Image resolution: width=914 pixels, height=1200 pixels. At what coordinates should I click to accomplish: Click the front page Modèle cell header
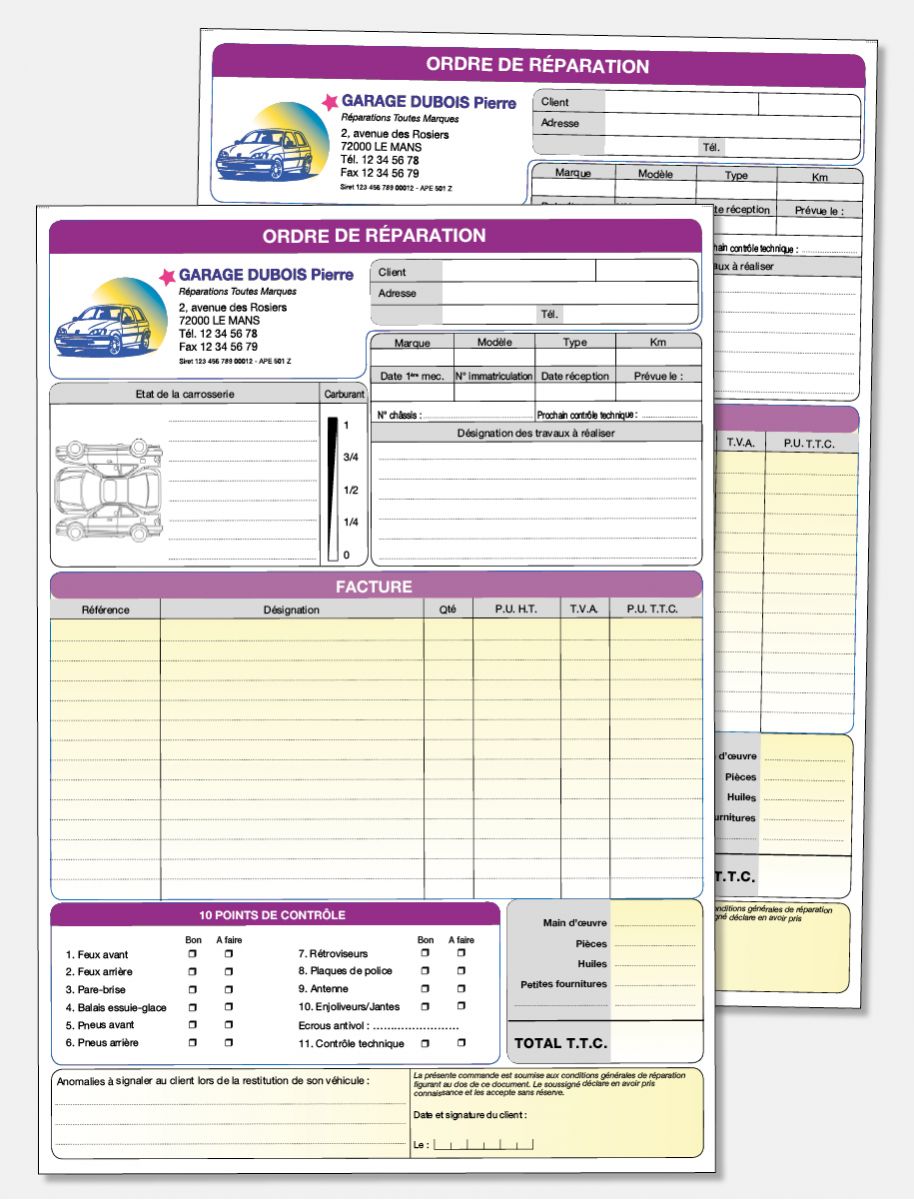click(494, 342)
